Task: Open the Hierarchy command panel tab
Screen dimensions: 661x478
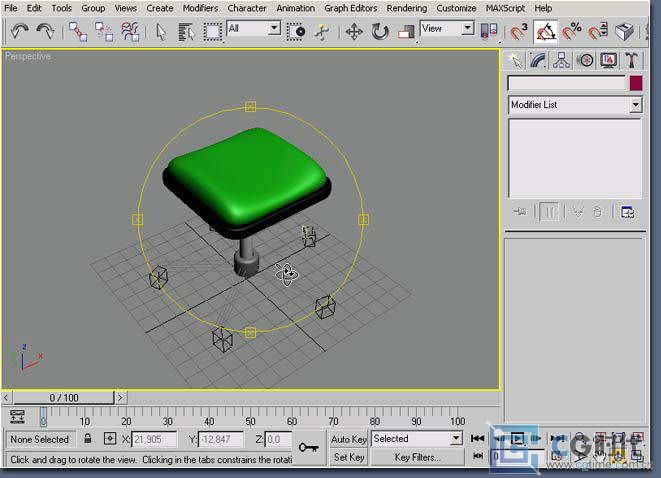Action: tap(562, 61)
